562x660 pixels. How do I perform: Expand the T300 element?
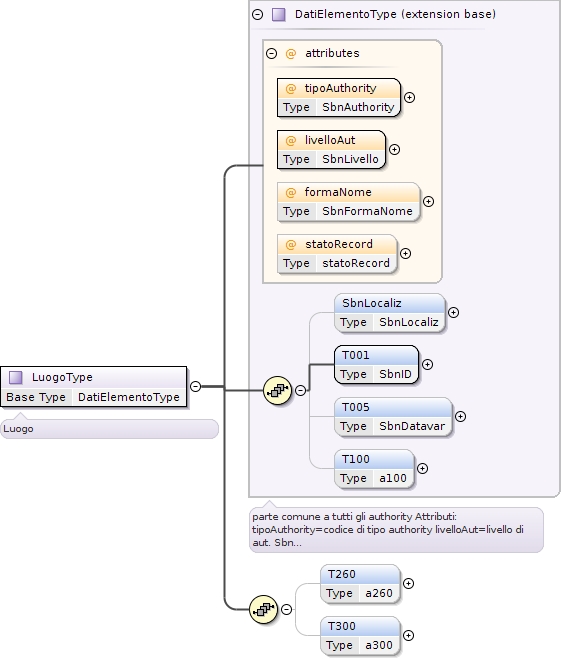tap(408, 636)
